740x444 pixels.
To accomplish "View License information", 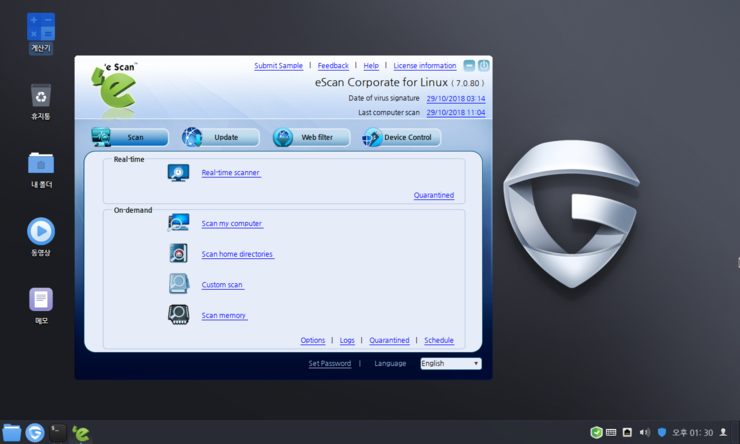I will click(425, 66).
